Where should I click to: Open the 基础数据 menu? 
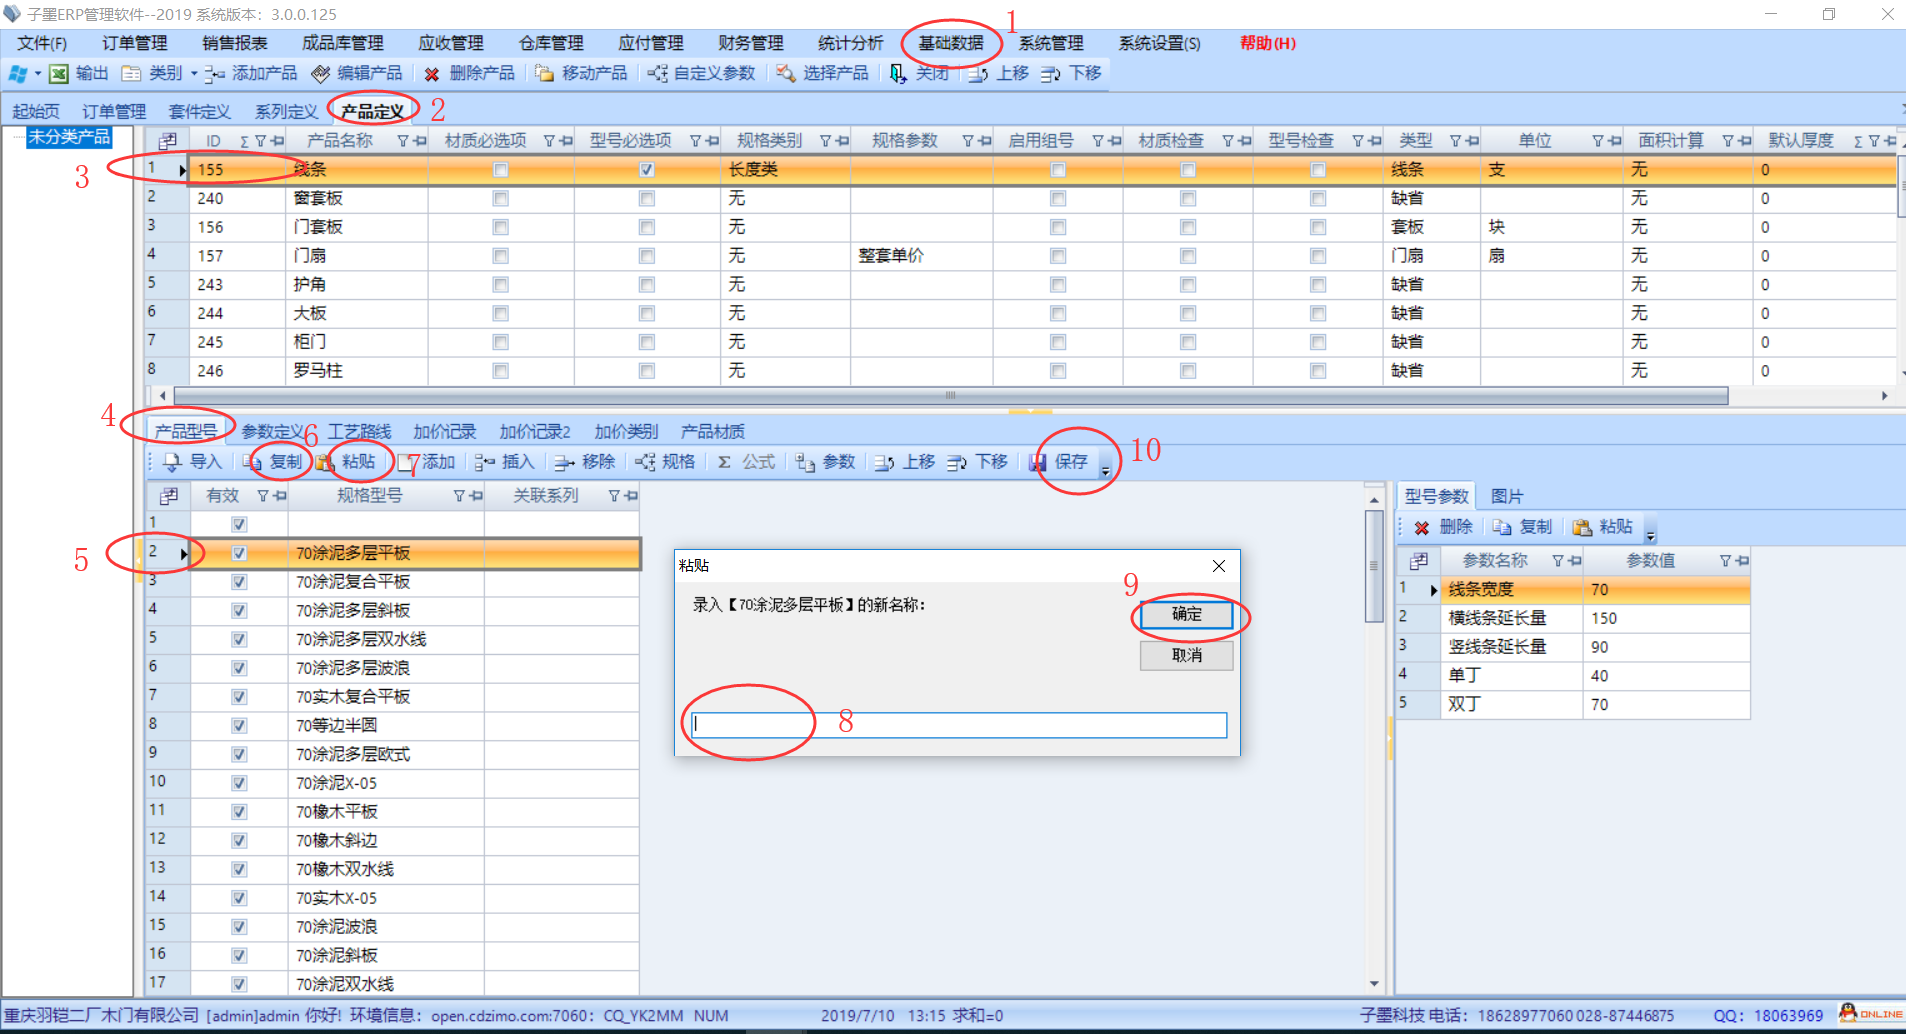[950, 43]
